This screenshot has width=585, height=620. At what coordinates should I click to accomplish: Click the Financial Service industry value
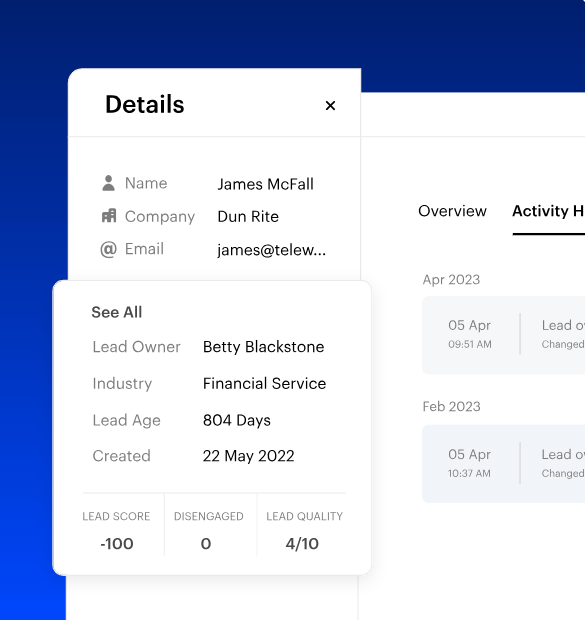click(264, 384)
